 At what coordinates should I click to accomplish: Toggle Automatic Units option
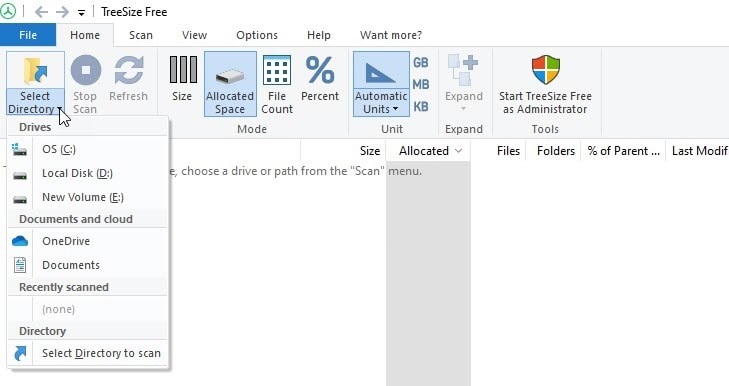pyautogui.click(x=381, y=84)
